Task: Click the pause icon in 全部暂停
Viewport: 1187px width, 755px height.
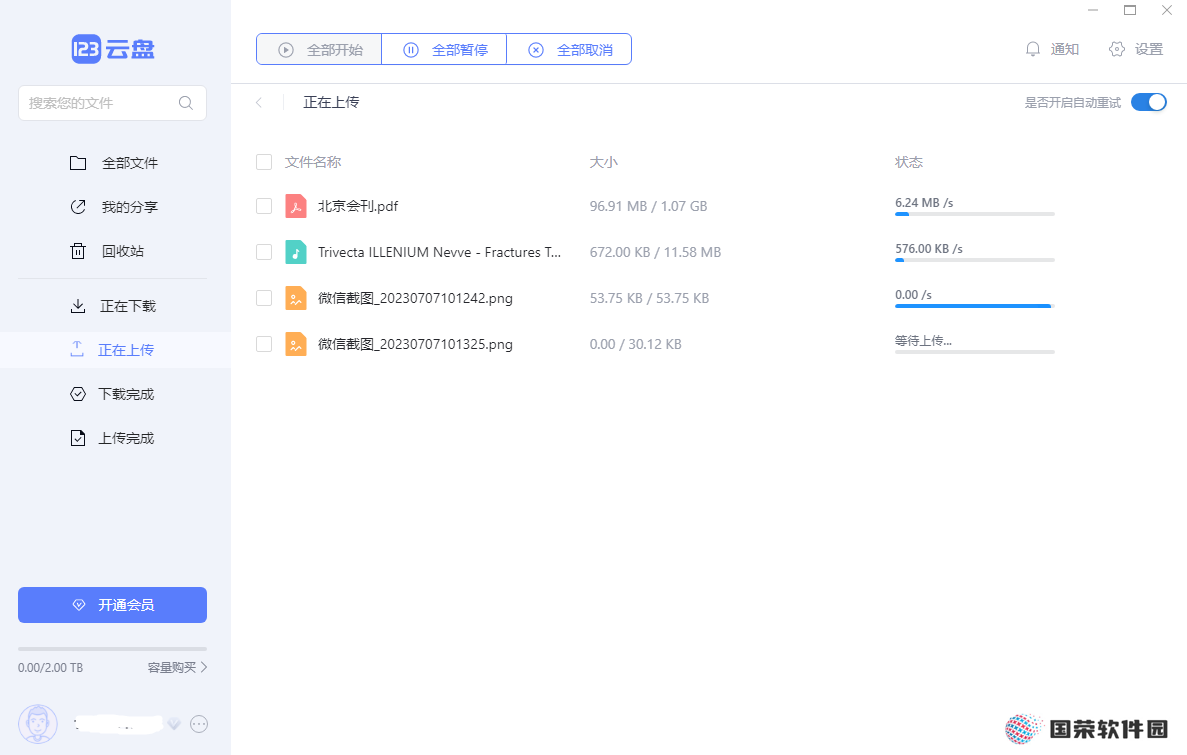Action: point(410,50)
